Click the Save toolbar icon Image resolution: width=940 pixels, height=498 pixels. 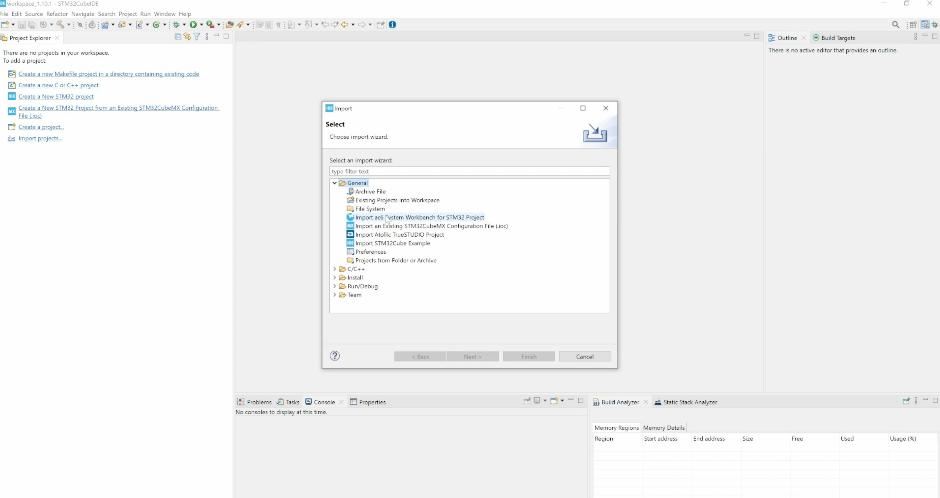point(22,25)
